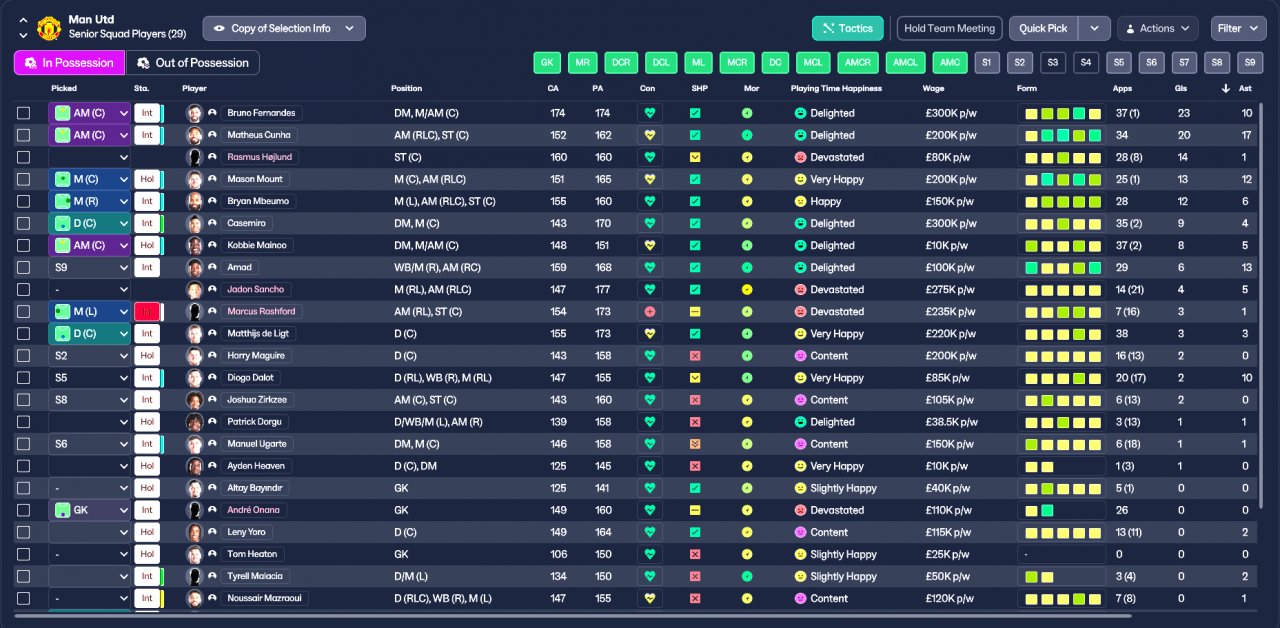Open Marcus Rashford's M (L) picked dropdown
Image resolution: width=1280 pixels, height=628 pixels.
(90, 312)
